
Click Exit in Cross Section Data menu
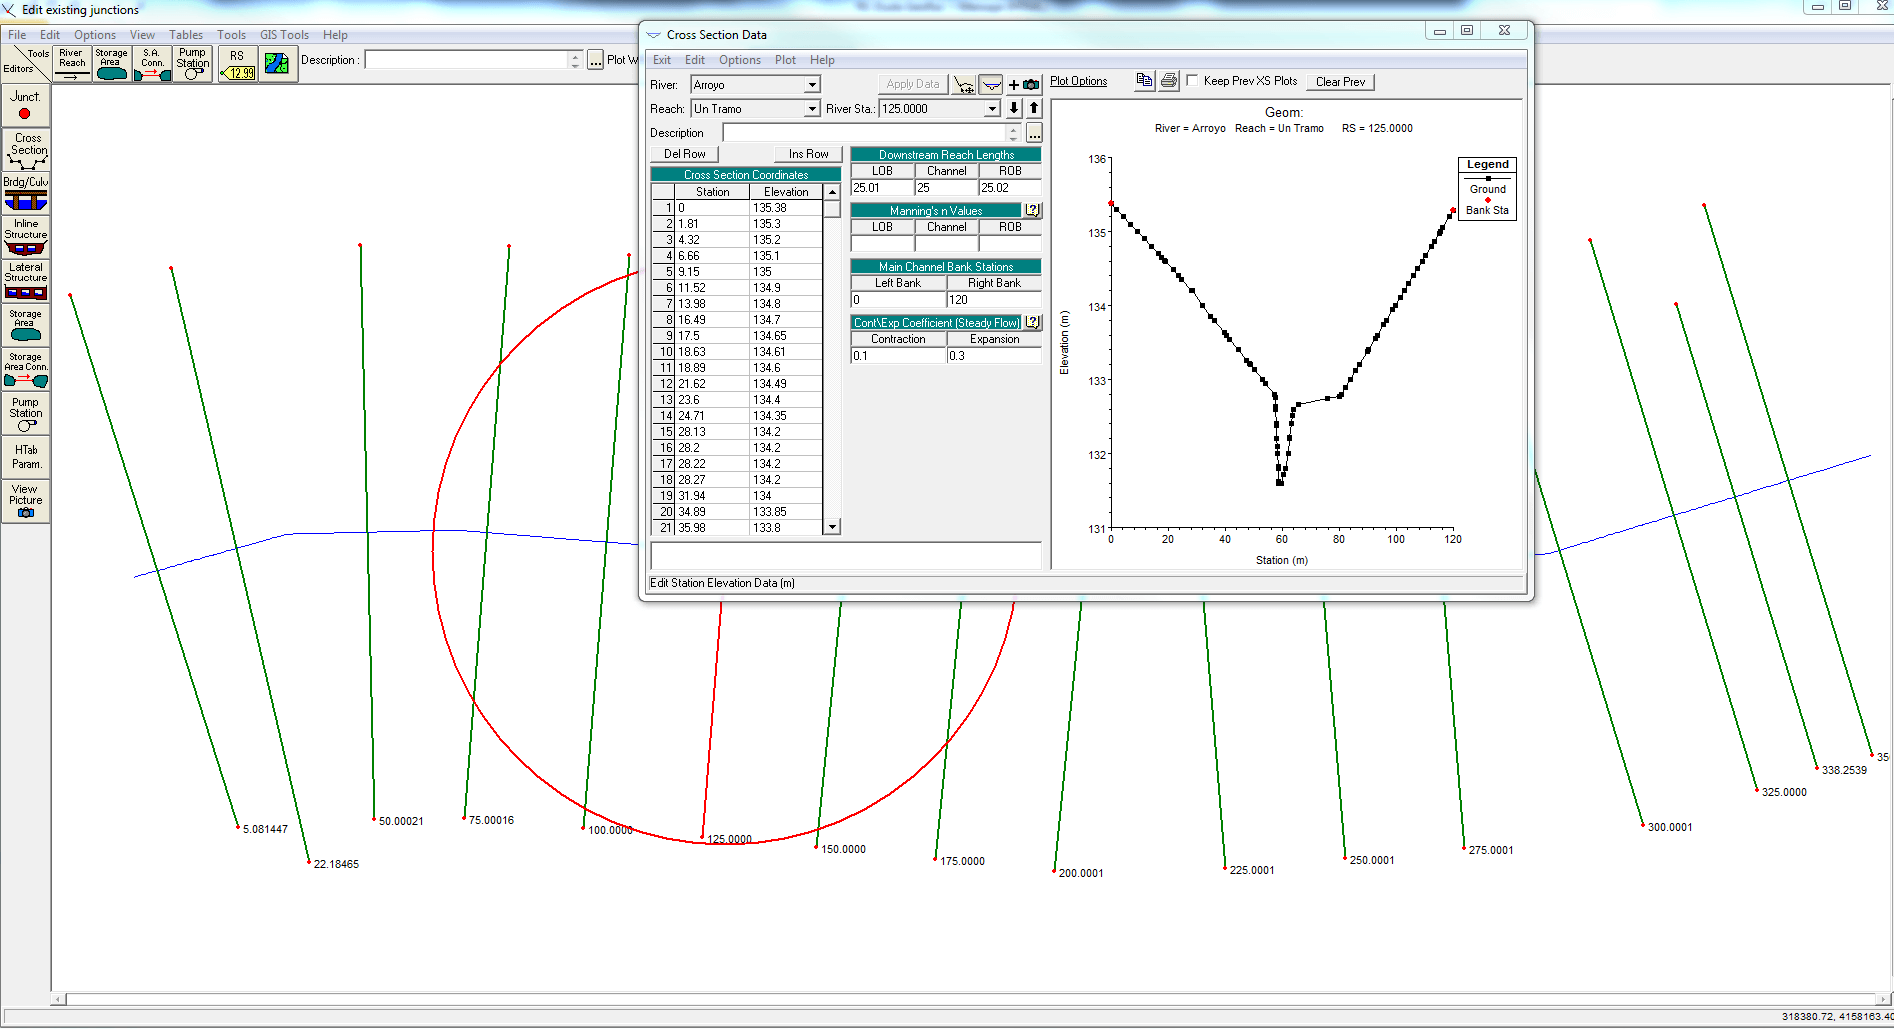(662, 60)
